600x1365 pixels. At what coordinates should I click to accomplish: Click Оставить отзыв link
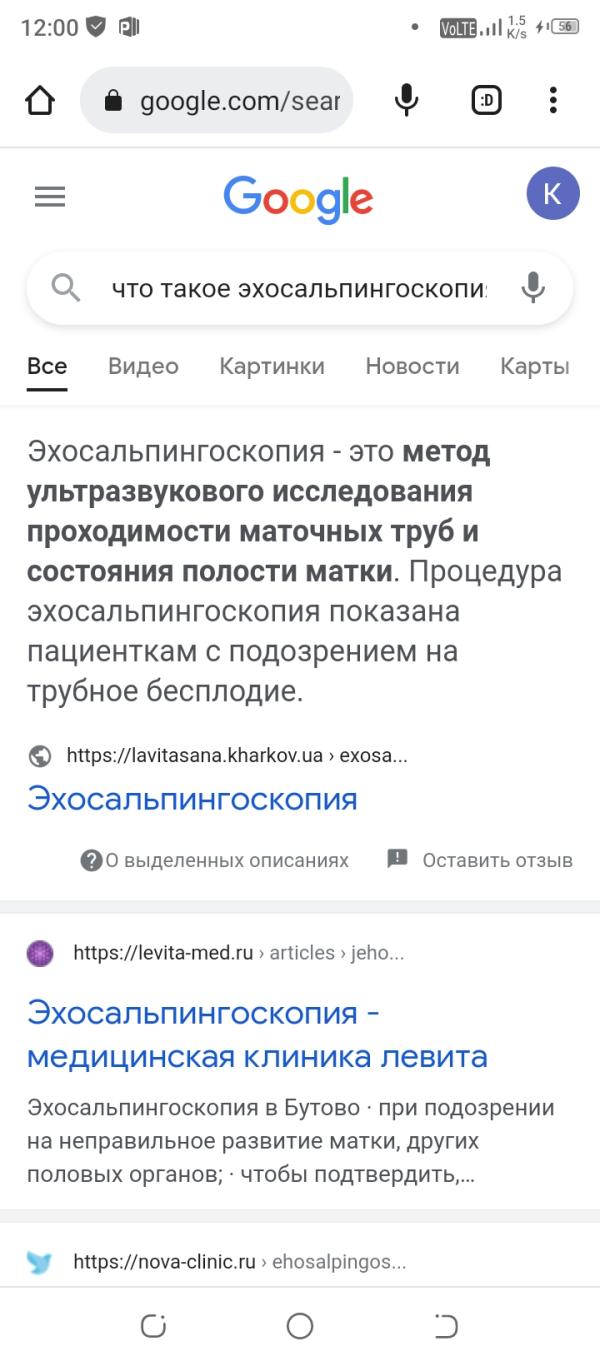[x=497, y=860]
